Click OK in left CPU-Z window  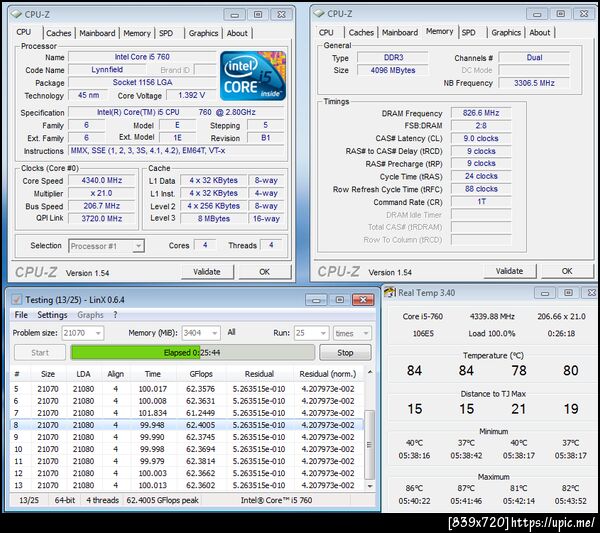[x=264, y=272]
